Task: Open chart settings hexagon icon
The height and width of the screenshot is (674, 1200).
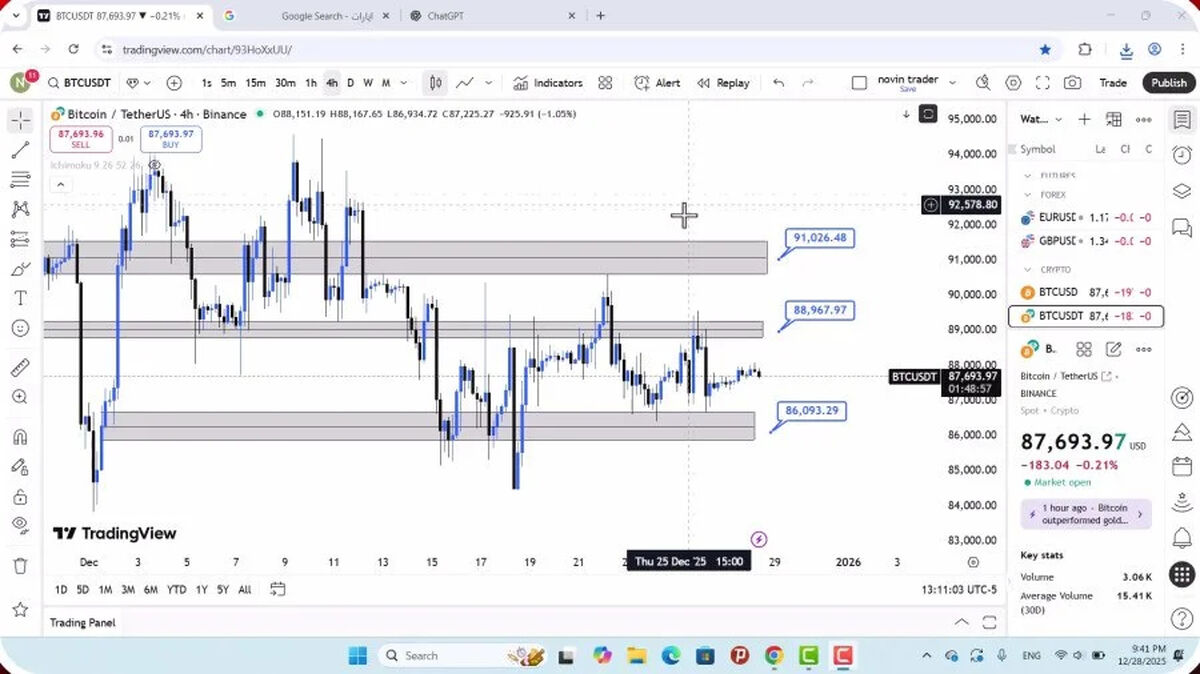Action: [1013, 83]
